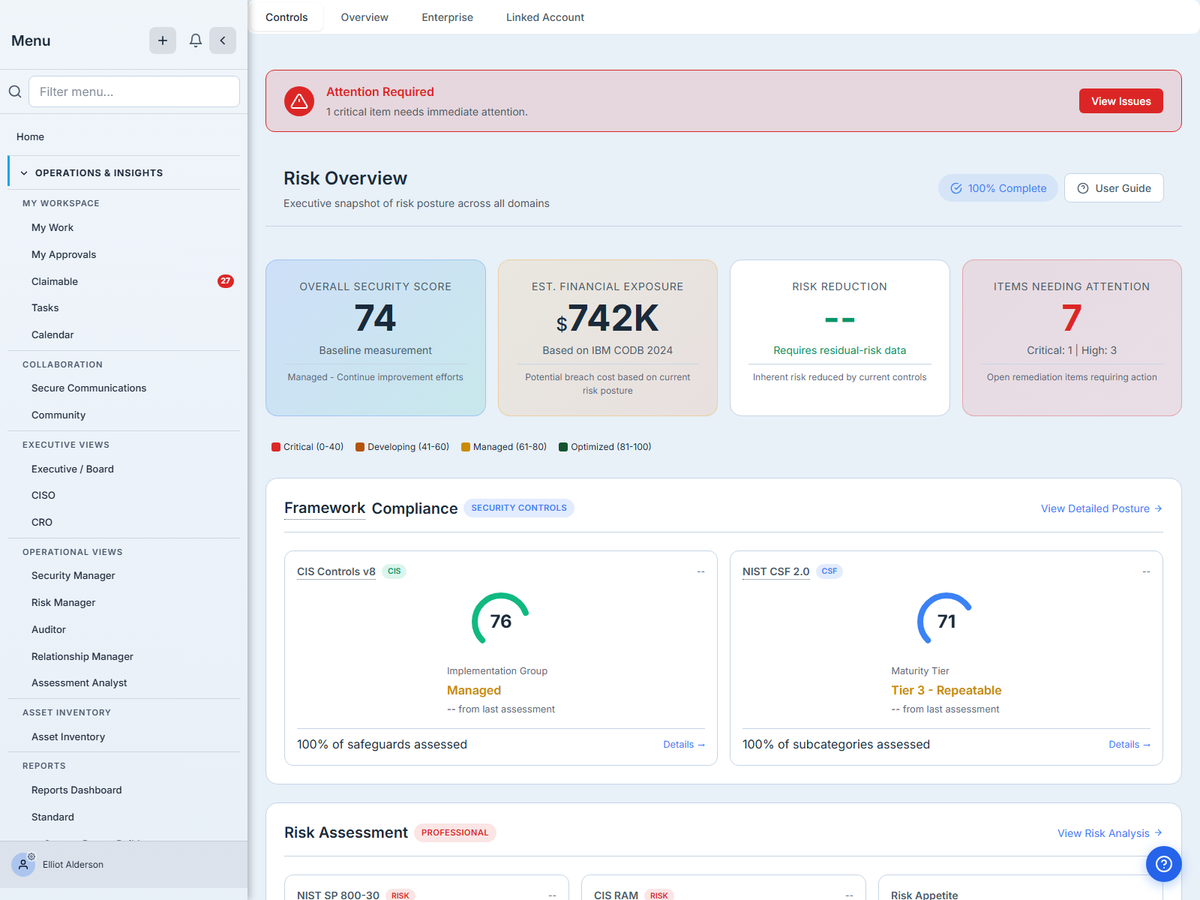Click the Risk Appetite card title
1200x900 pixels.
click(x=924, y=895)
